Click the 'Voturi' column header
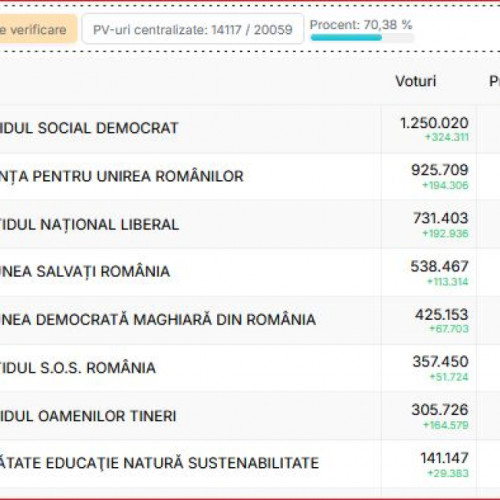This screenshot has height=500, width=500. coord(416,81)
